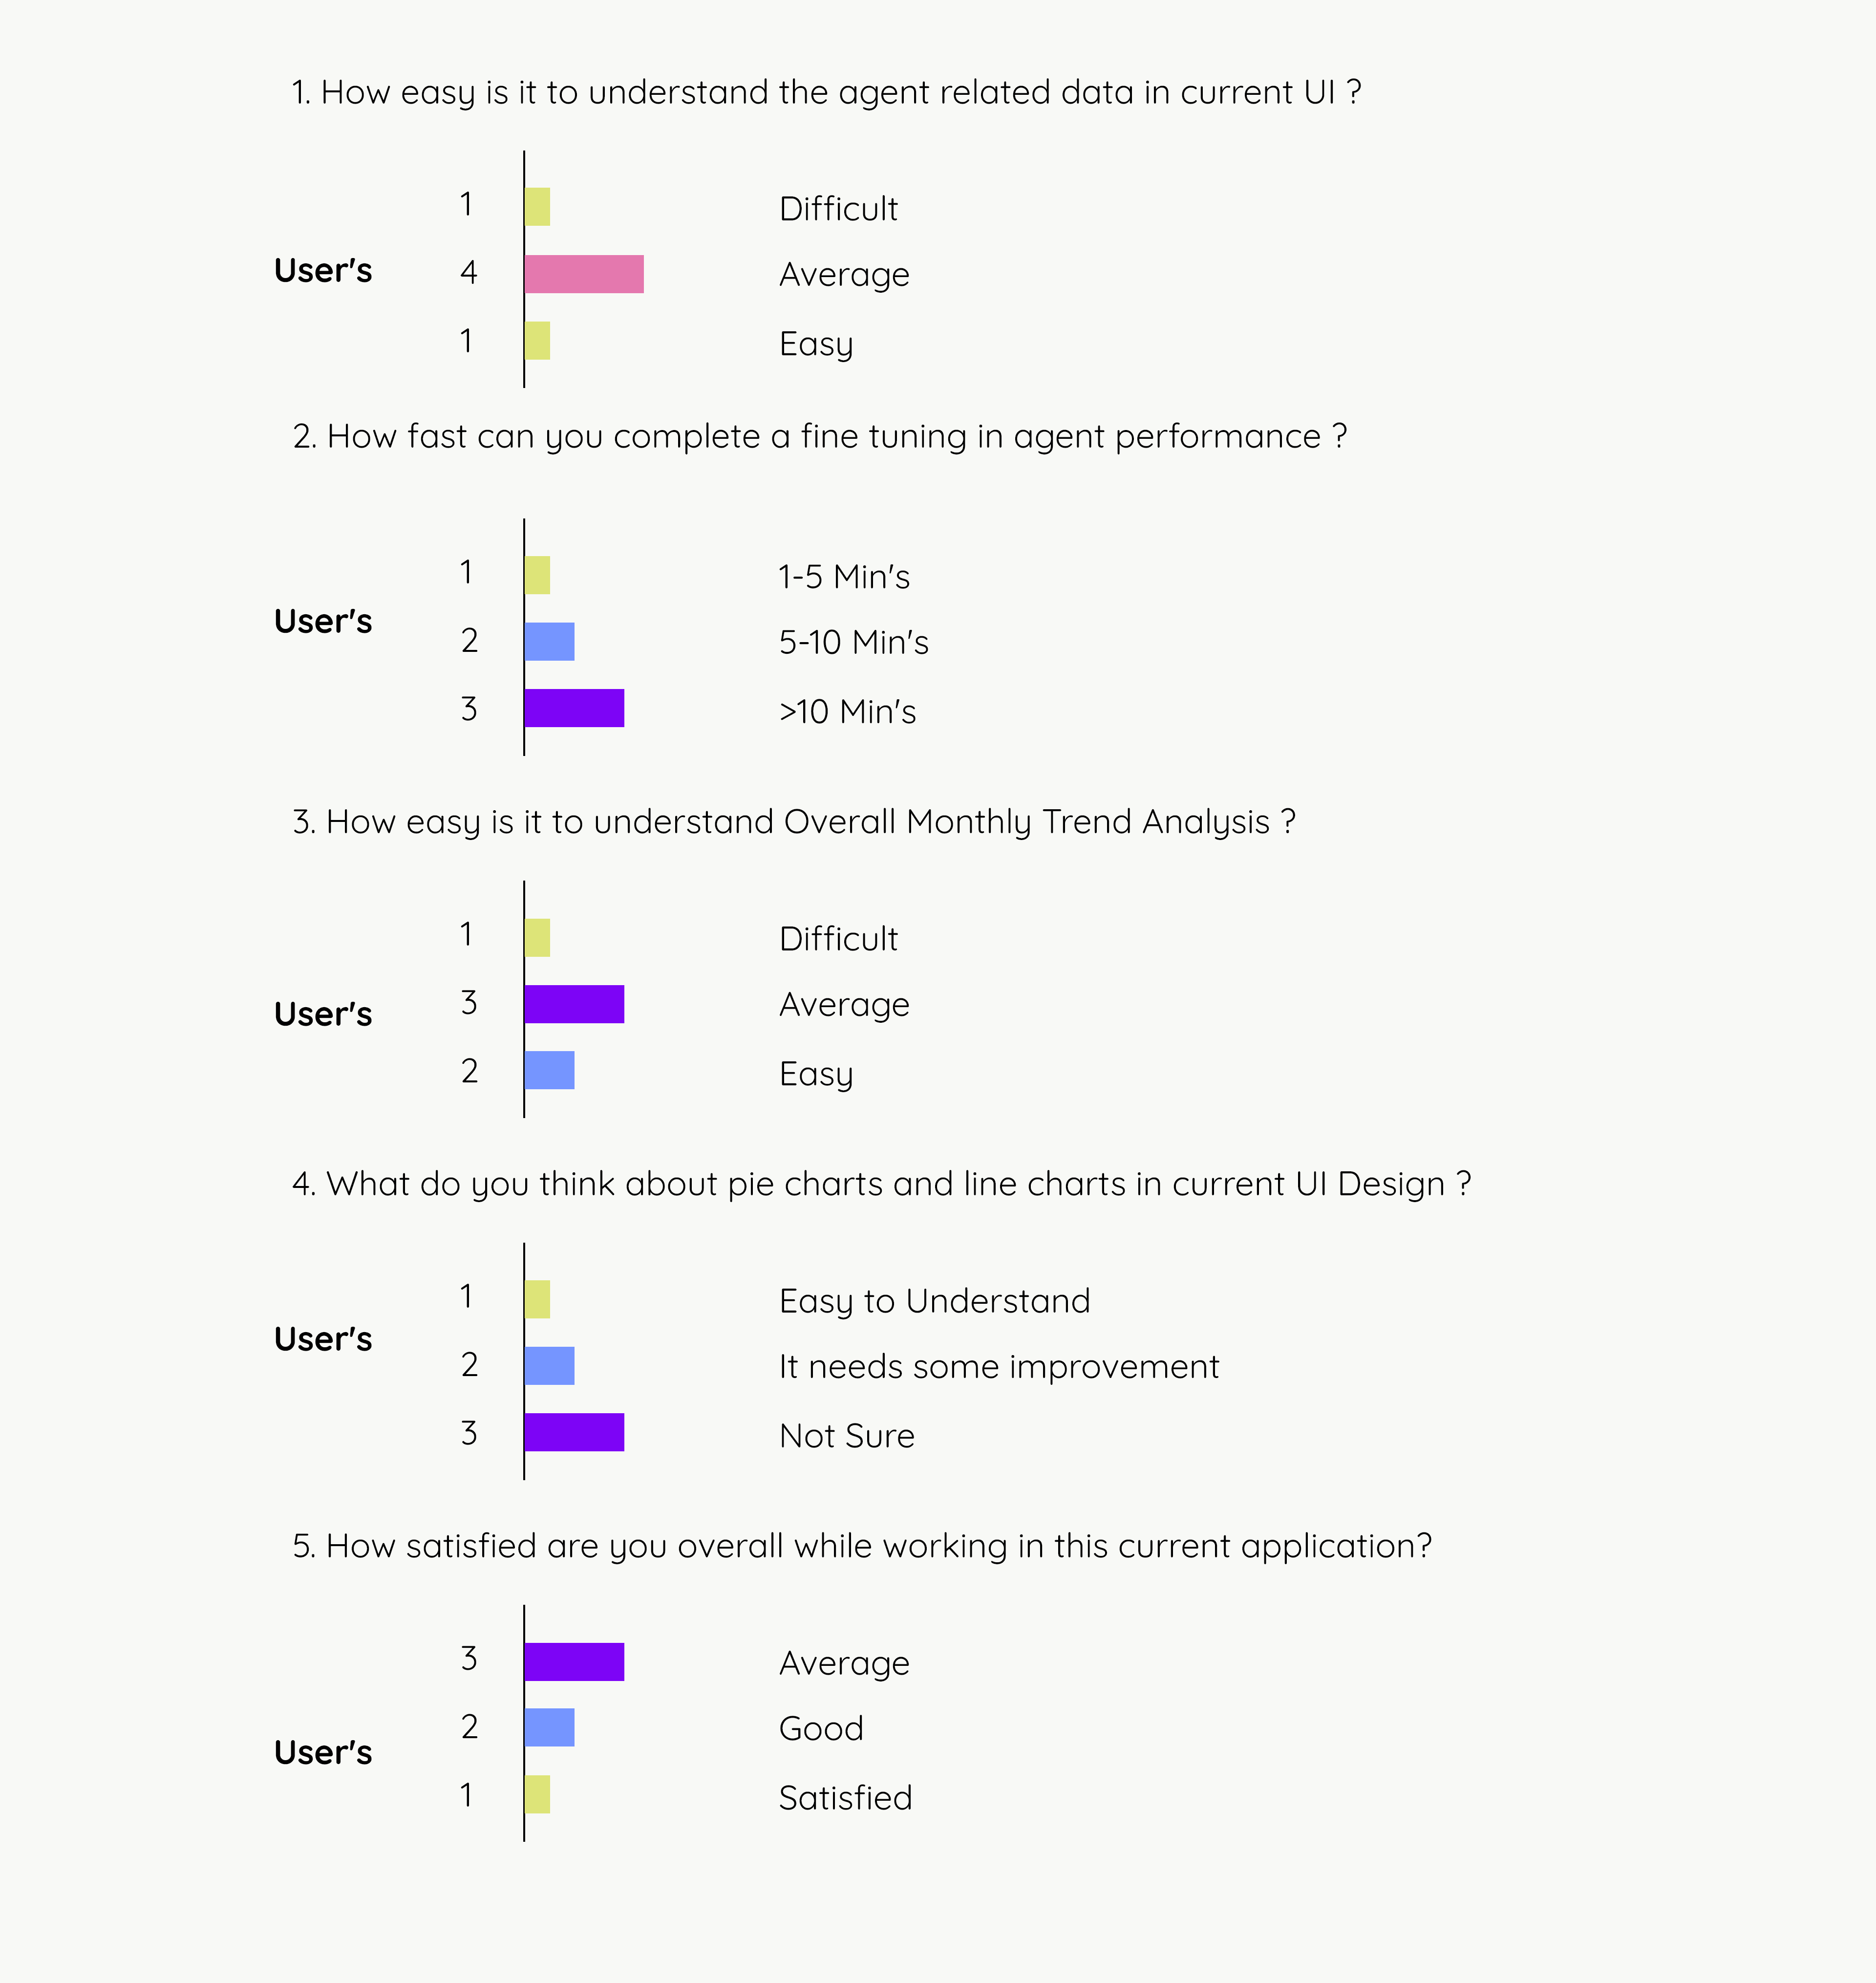Click the 'It needs some improvement' label
The height and width of the screenshot is (1983, 1876).
[999, 1367]
